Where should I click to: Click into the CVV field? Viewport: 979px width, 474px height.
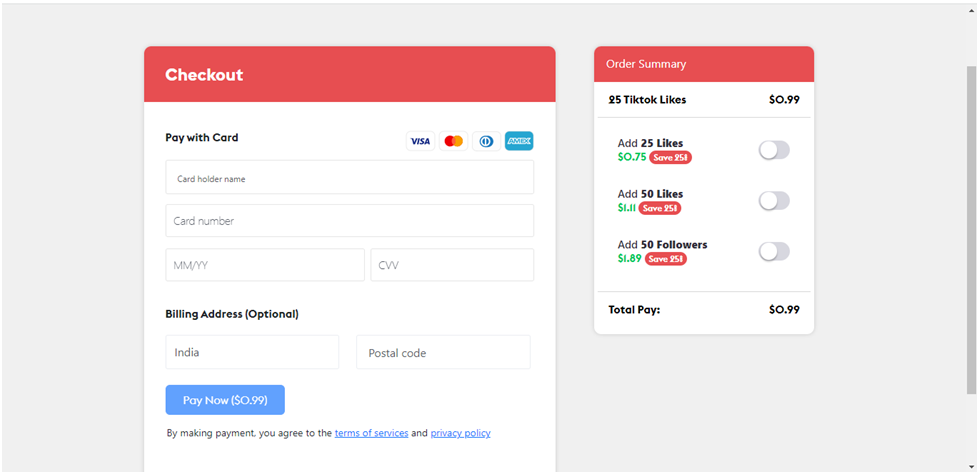point(452,265)
